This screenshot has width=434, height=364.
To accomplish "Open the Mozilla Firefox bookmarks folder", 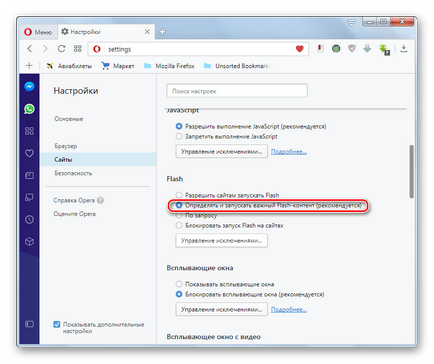I will [x=169, y=66].
